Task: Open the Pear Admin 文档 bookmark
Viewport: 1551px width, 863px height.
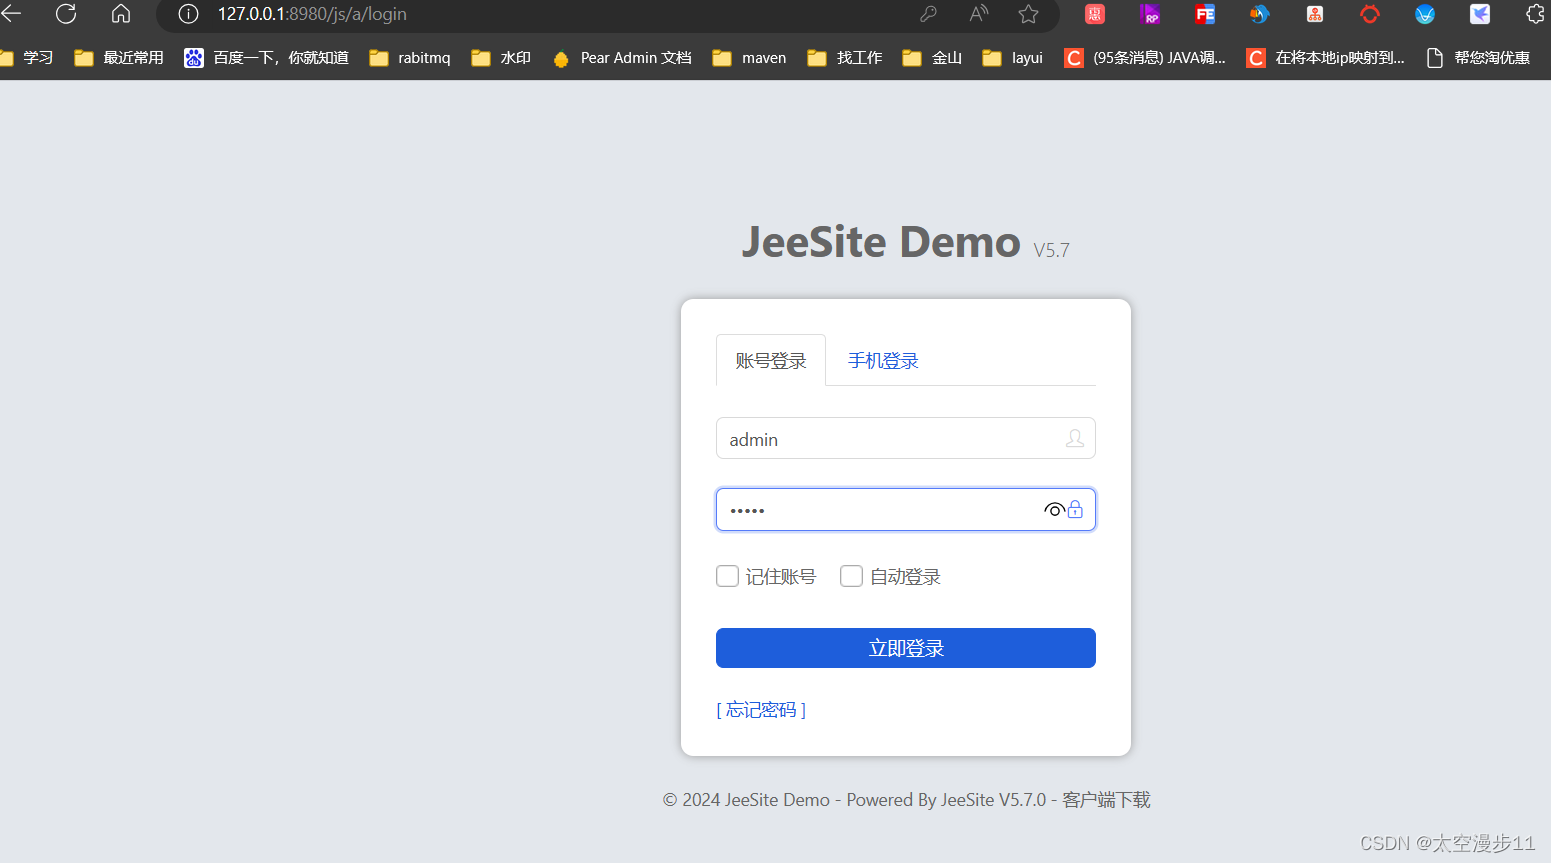Action: tap(621, 58)
